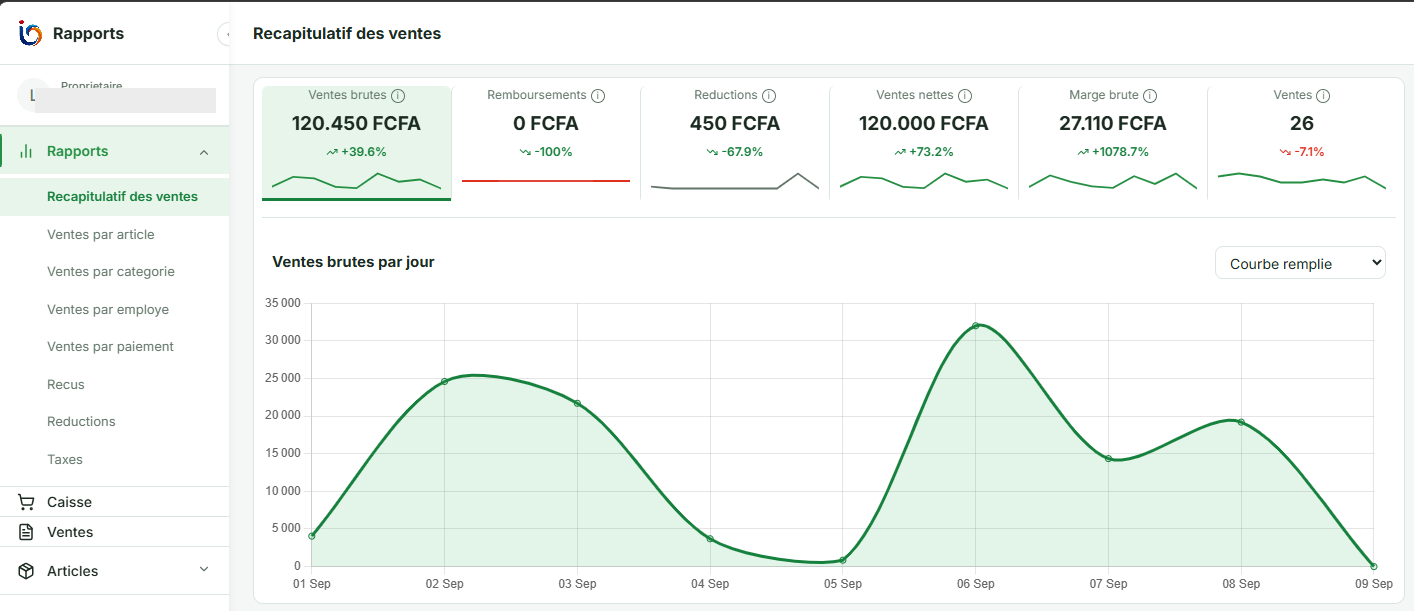Screen dimensions: 1414x611
Task: Click the 06 Sep peak data point
Action: pyautogui.click(x=976, y=325)
